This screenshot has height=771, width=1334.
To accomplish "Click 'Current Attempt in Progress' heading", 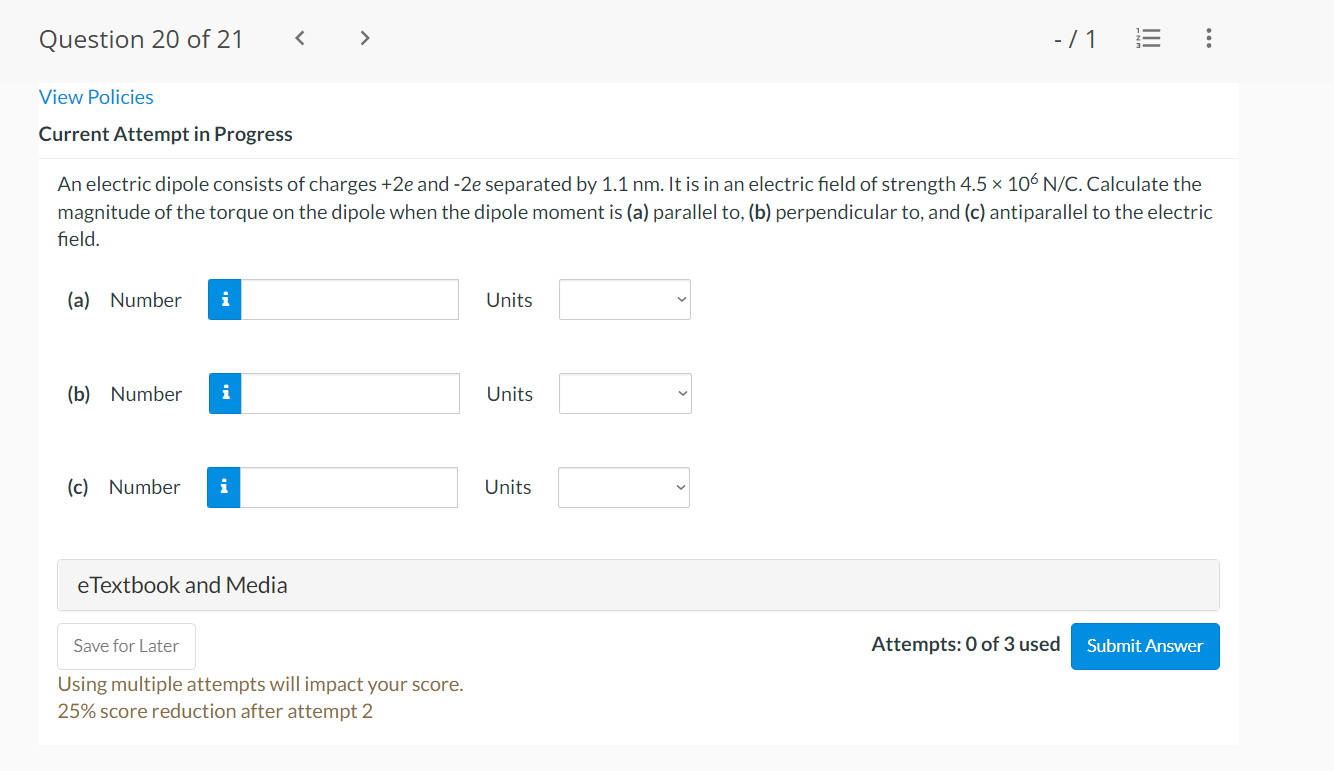I will [166, 134].
